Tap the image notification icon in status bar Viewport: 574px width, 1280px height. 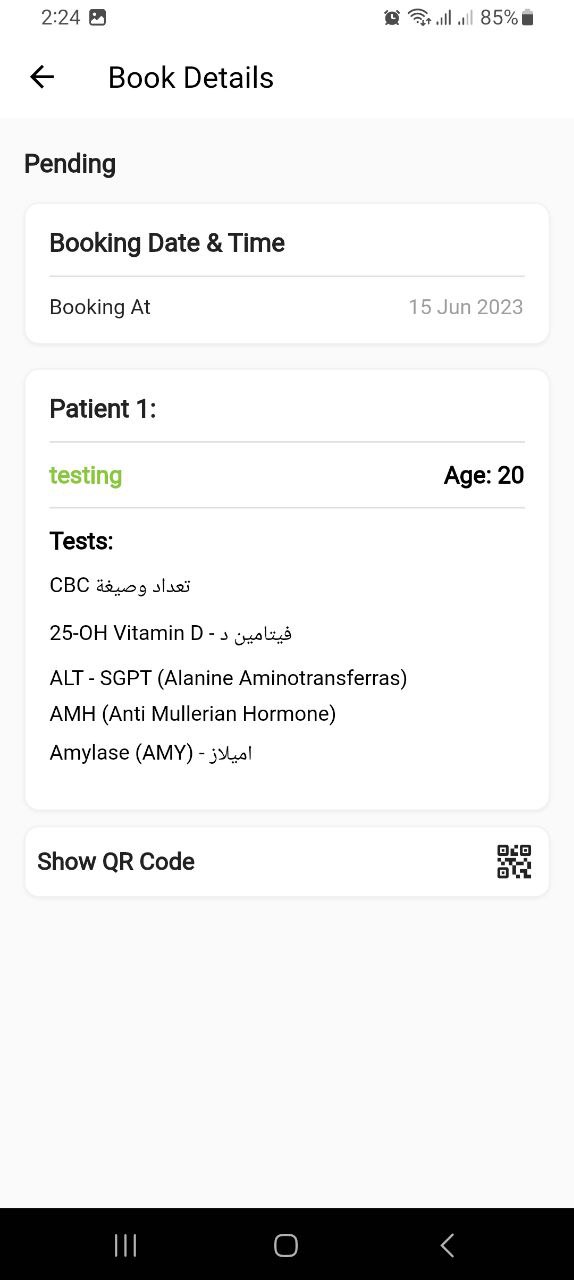click(x=97, y=17)
